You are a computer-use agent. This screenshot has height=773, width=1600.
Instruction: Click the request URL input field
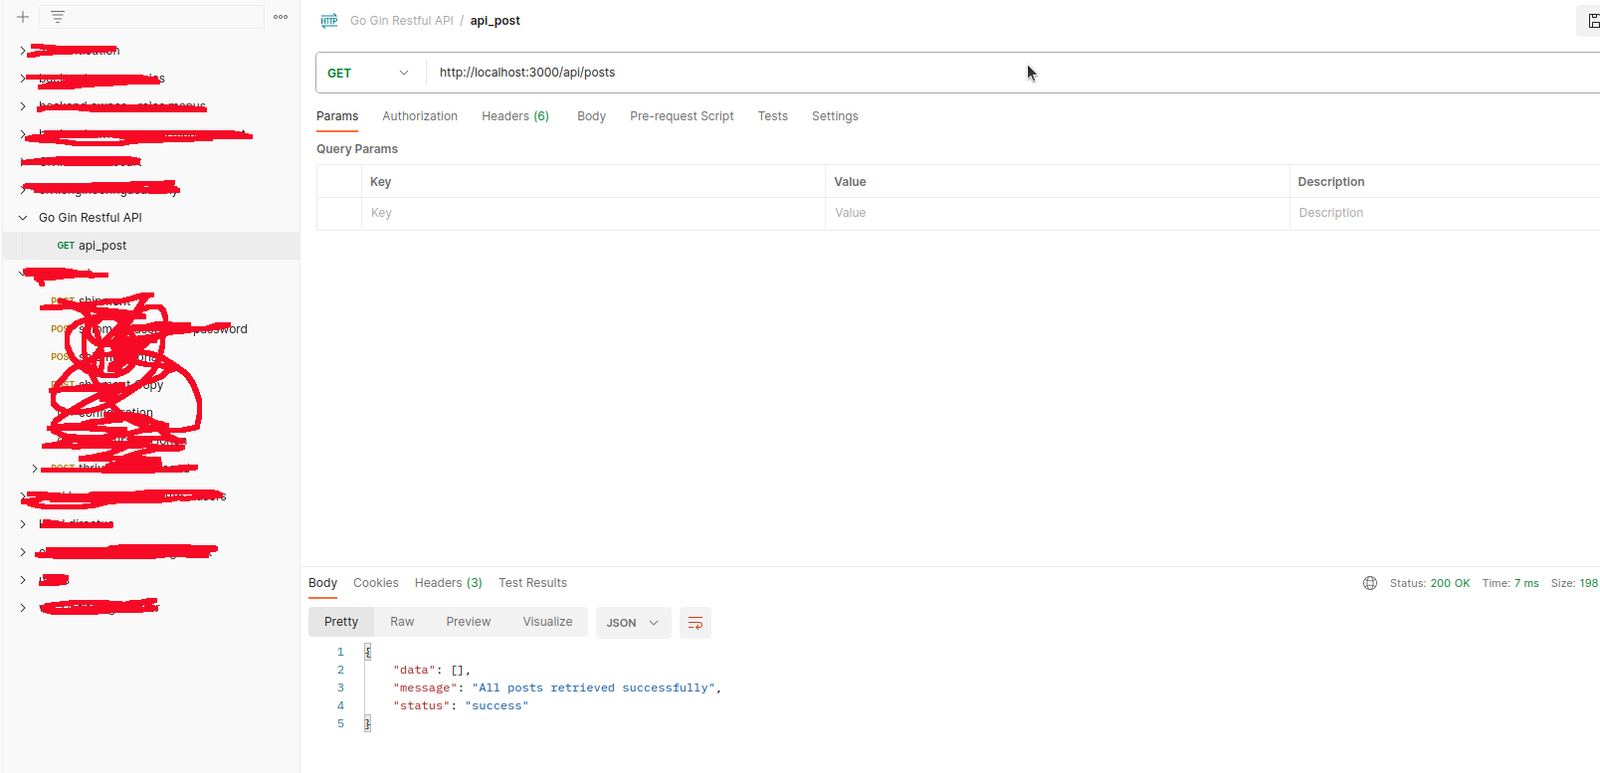point(800,73)
